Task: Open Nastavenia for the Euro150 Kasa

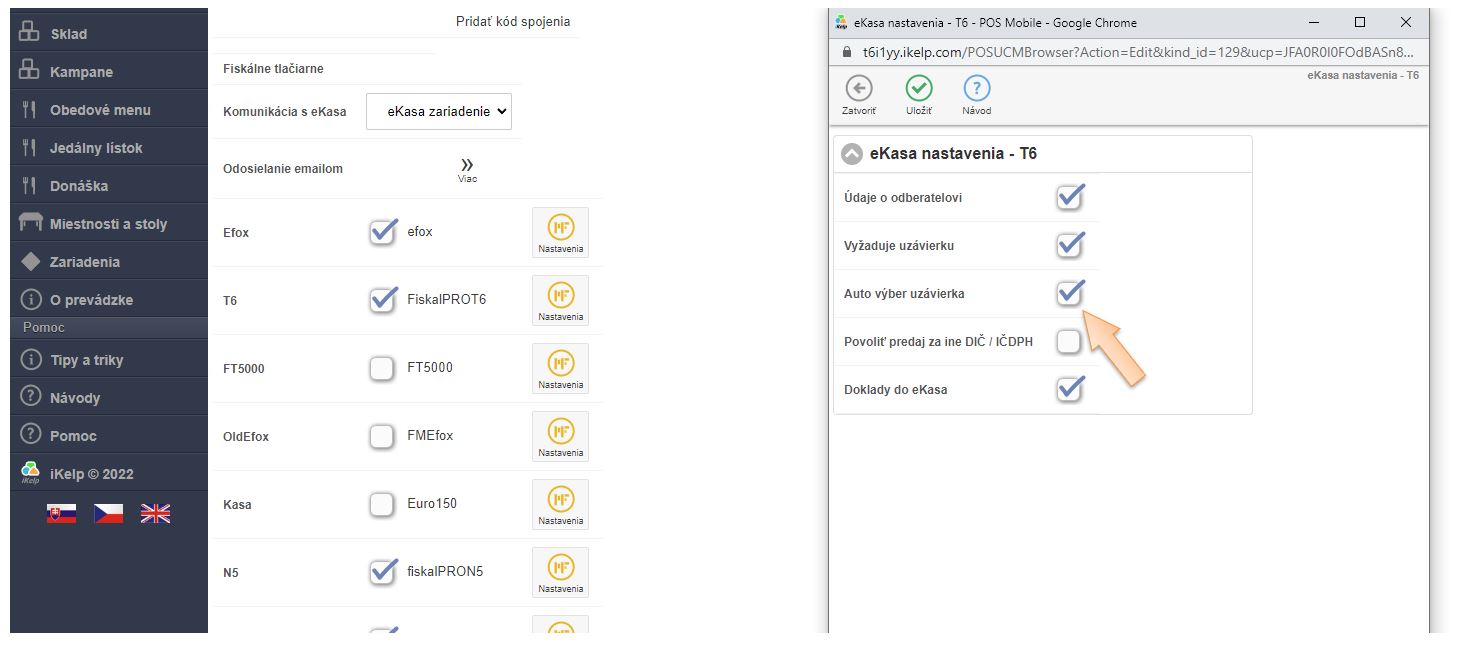Action: pos(560,504)
